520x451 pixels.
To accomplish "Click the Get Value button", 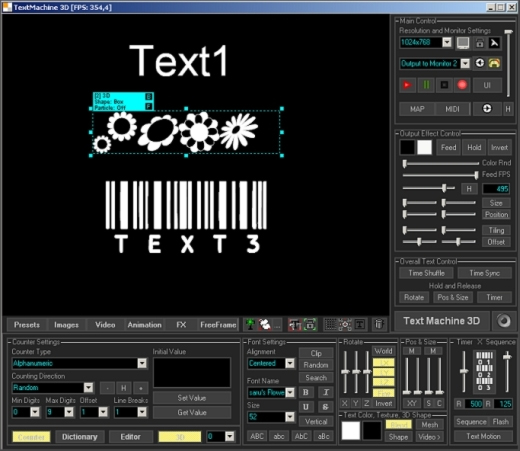I will 192,413.
